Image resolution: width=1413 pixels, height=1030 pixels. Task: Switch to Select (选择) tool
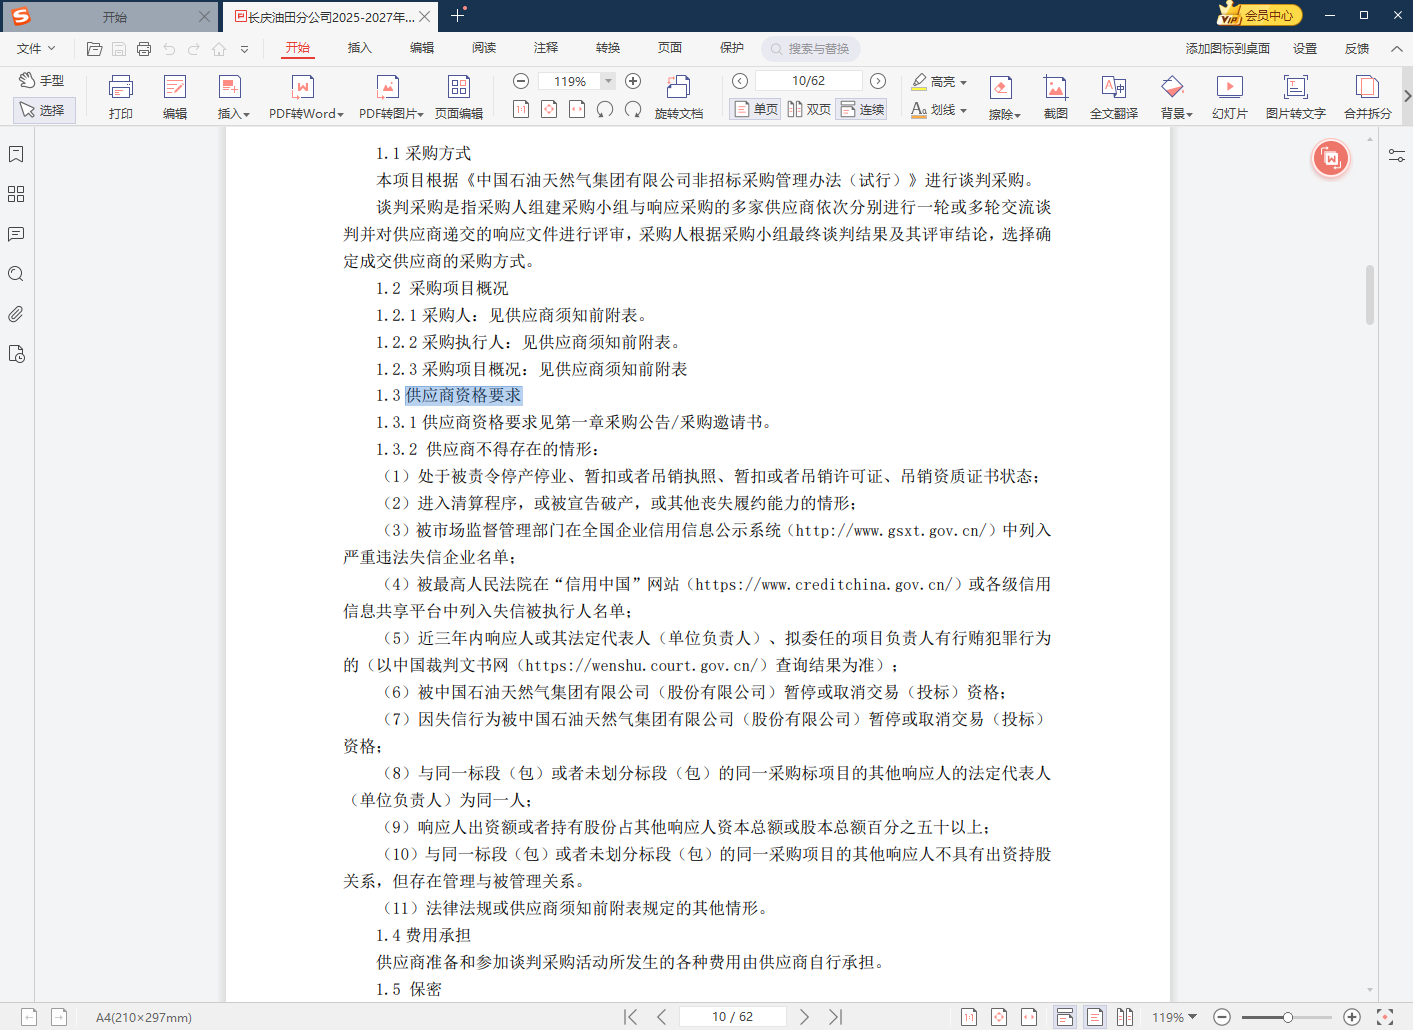(x=43, y=110)
